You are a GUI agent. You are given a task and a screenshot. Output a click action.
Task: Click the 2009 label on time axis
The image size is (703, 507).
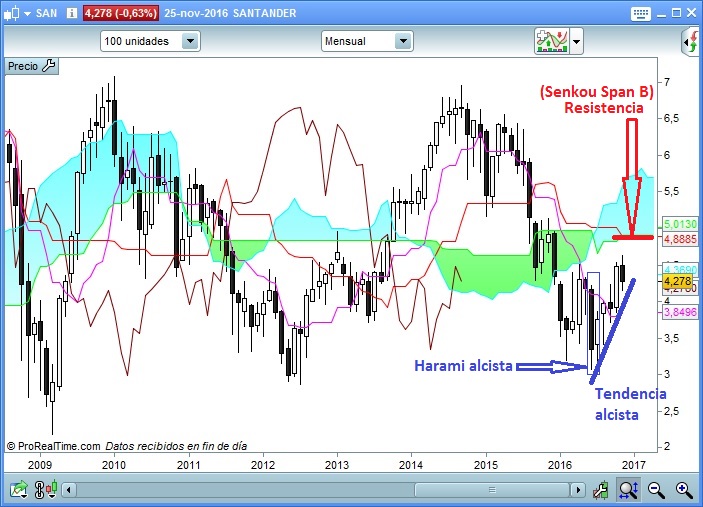(40, 465)
